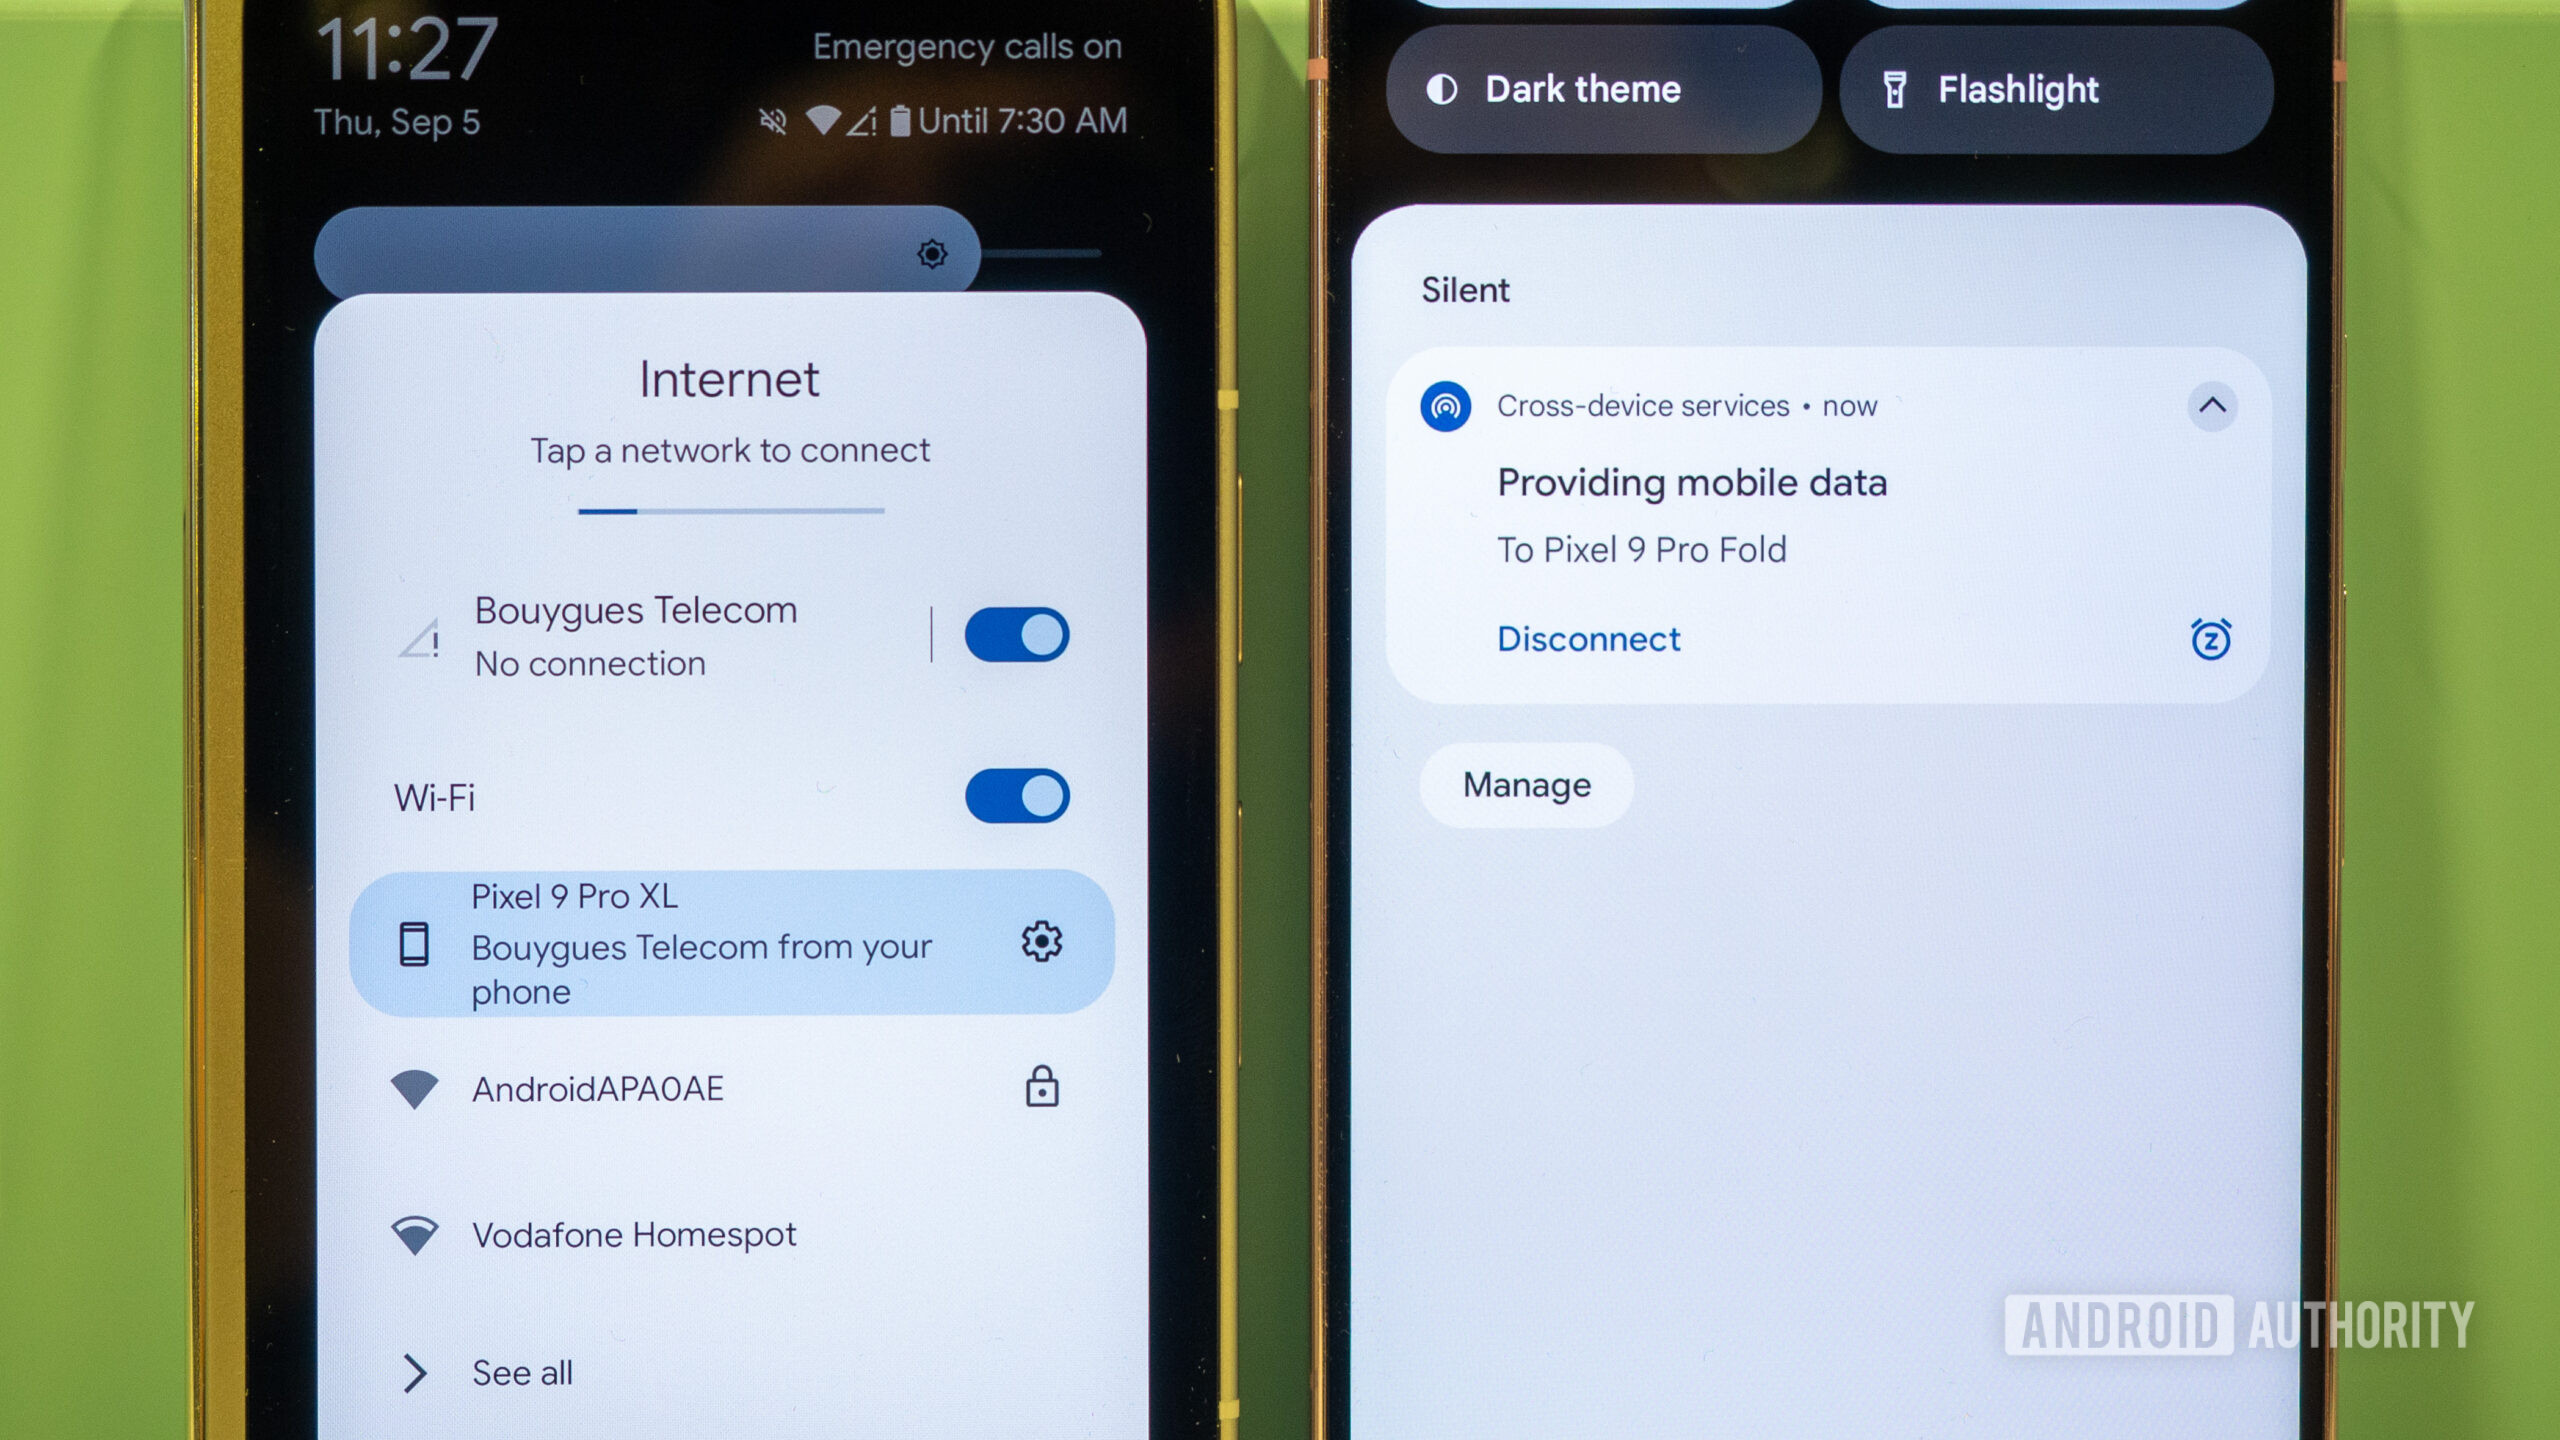Tap the lock icon next to AndroidAPA0AE

pyautogui.click(x=1037, y=1087)
